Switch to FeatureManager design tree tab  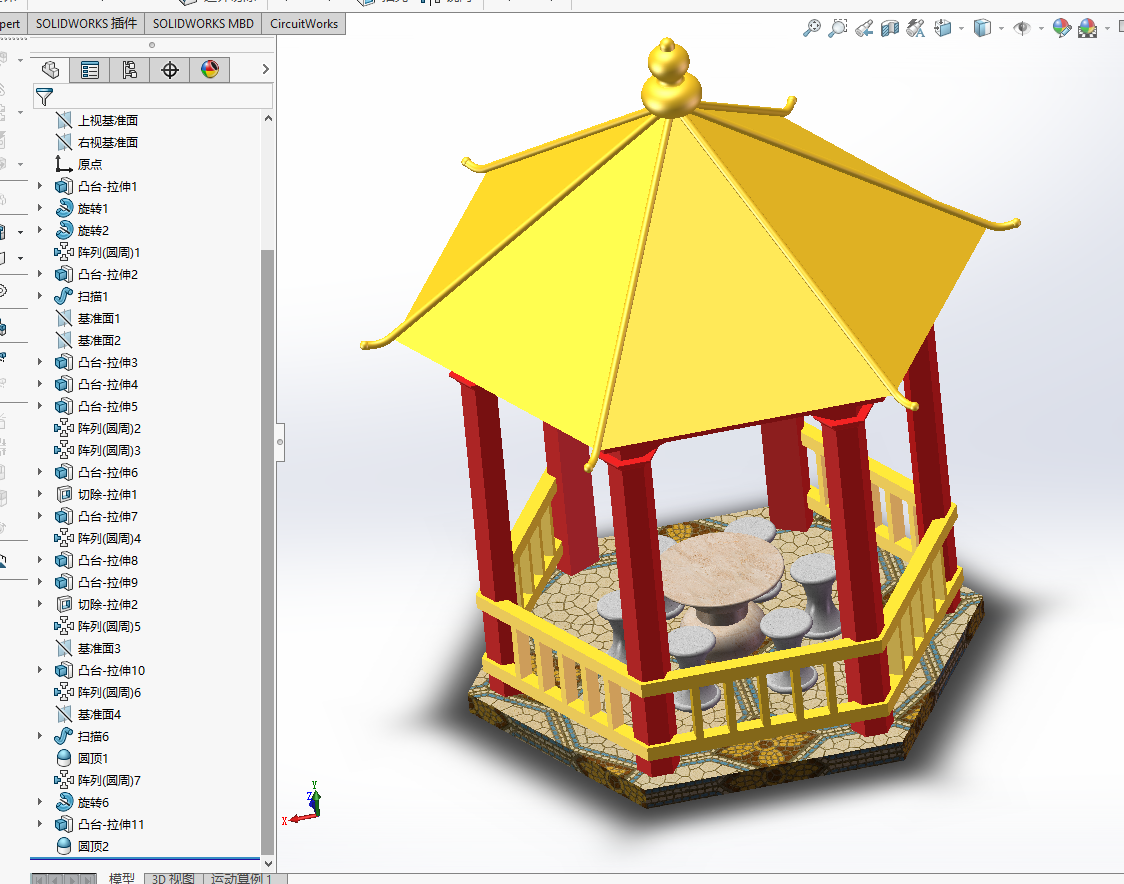point(50,70)
